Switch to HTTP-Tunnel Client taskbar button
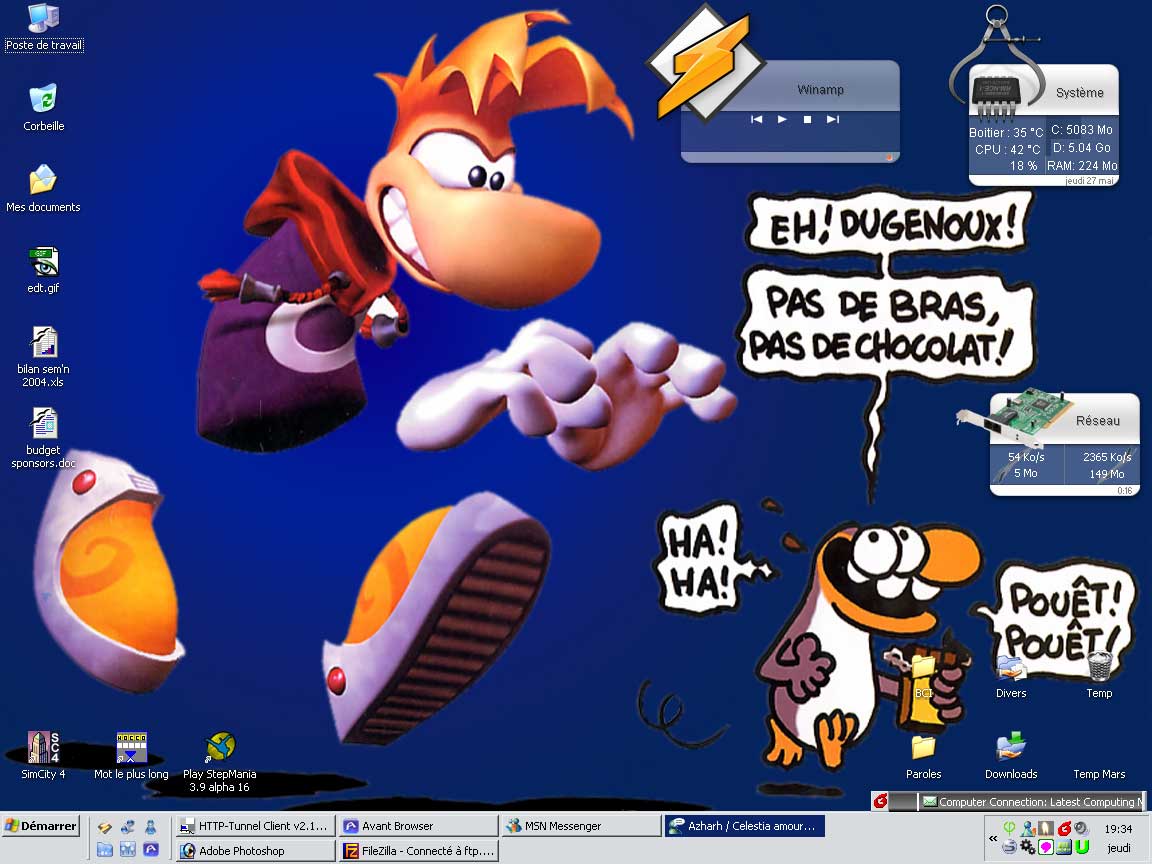This screenshot has width=1152, height=864. (256, 826)
